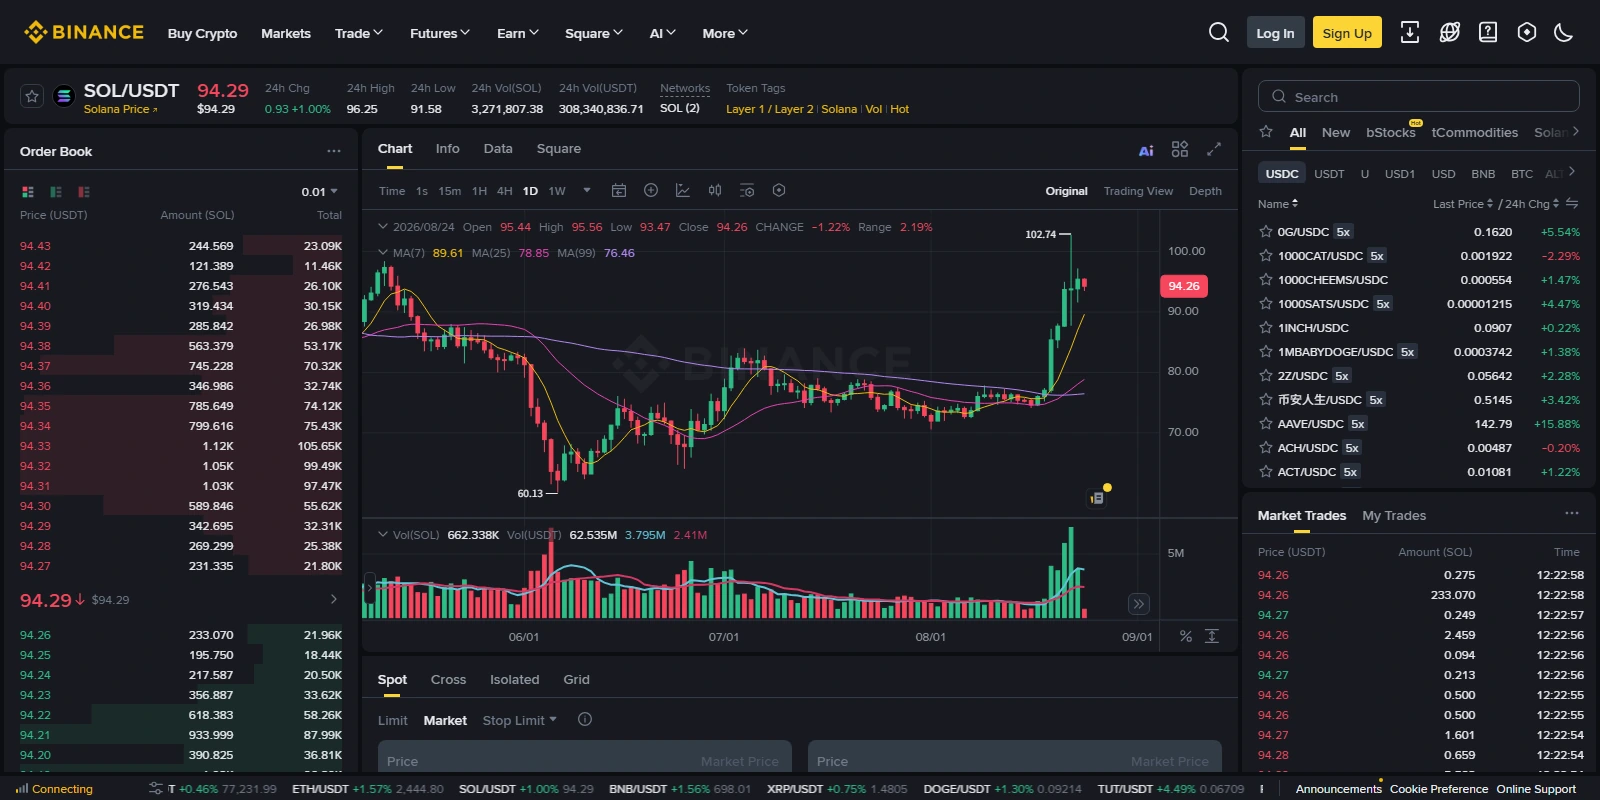
Task: Open order book more options dots
Action: click(333, 151)
